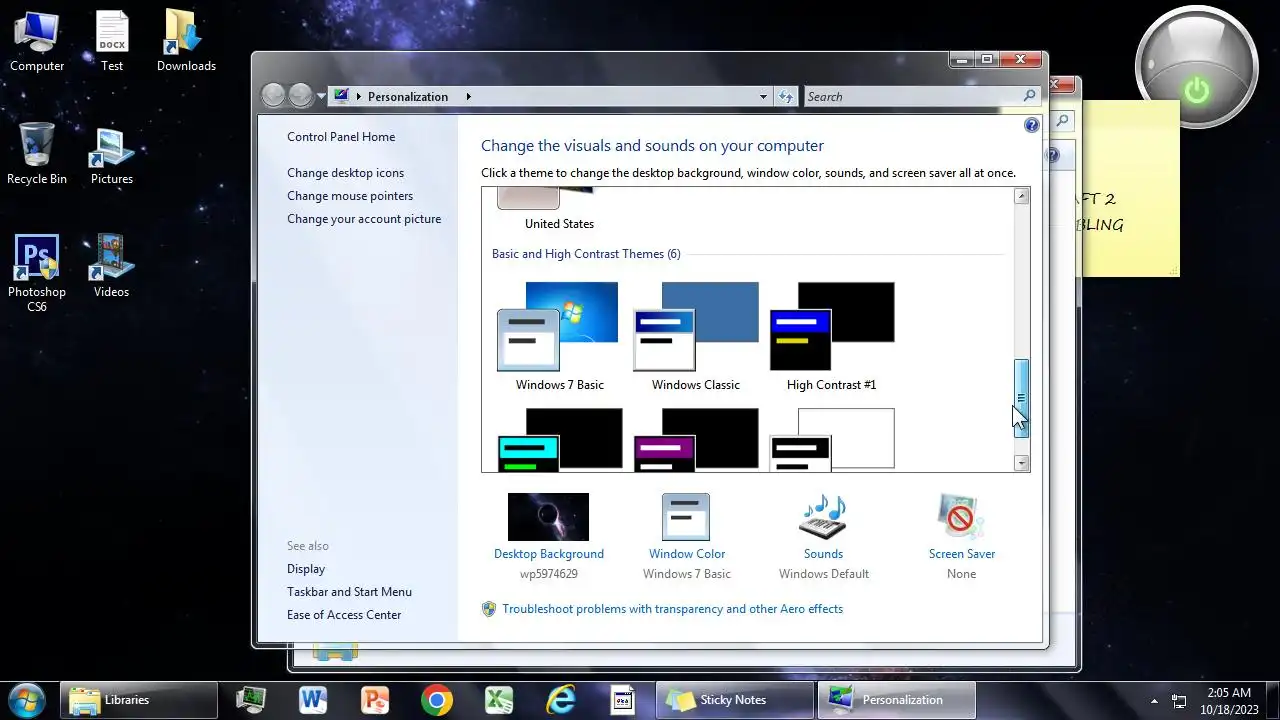Screen dimensions: 1280x720
Task: Show hidden system tray icons
Action: [1154, 701]
